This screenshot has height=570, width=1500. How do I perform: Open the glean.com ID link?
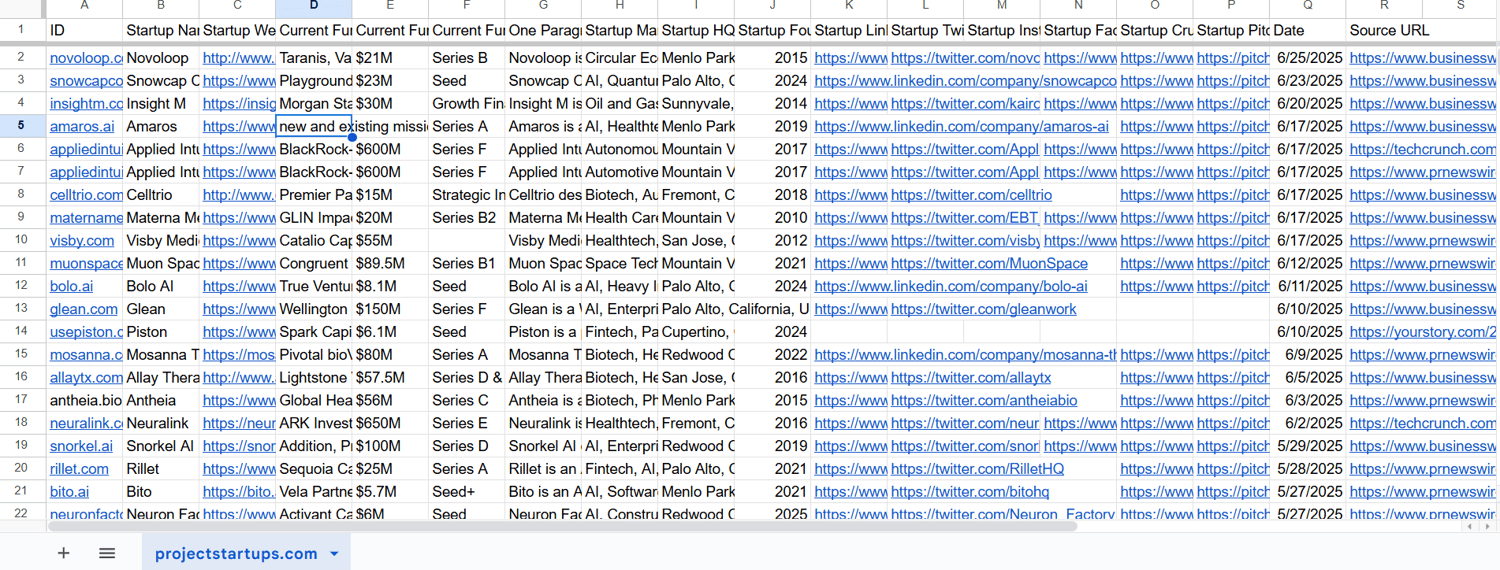point(83,309)
